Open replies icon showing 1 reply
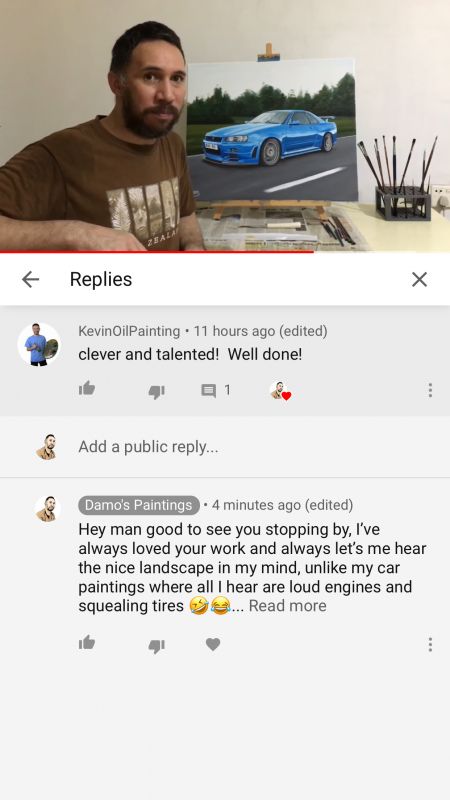 [209, 391]
